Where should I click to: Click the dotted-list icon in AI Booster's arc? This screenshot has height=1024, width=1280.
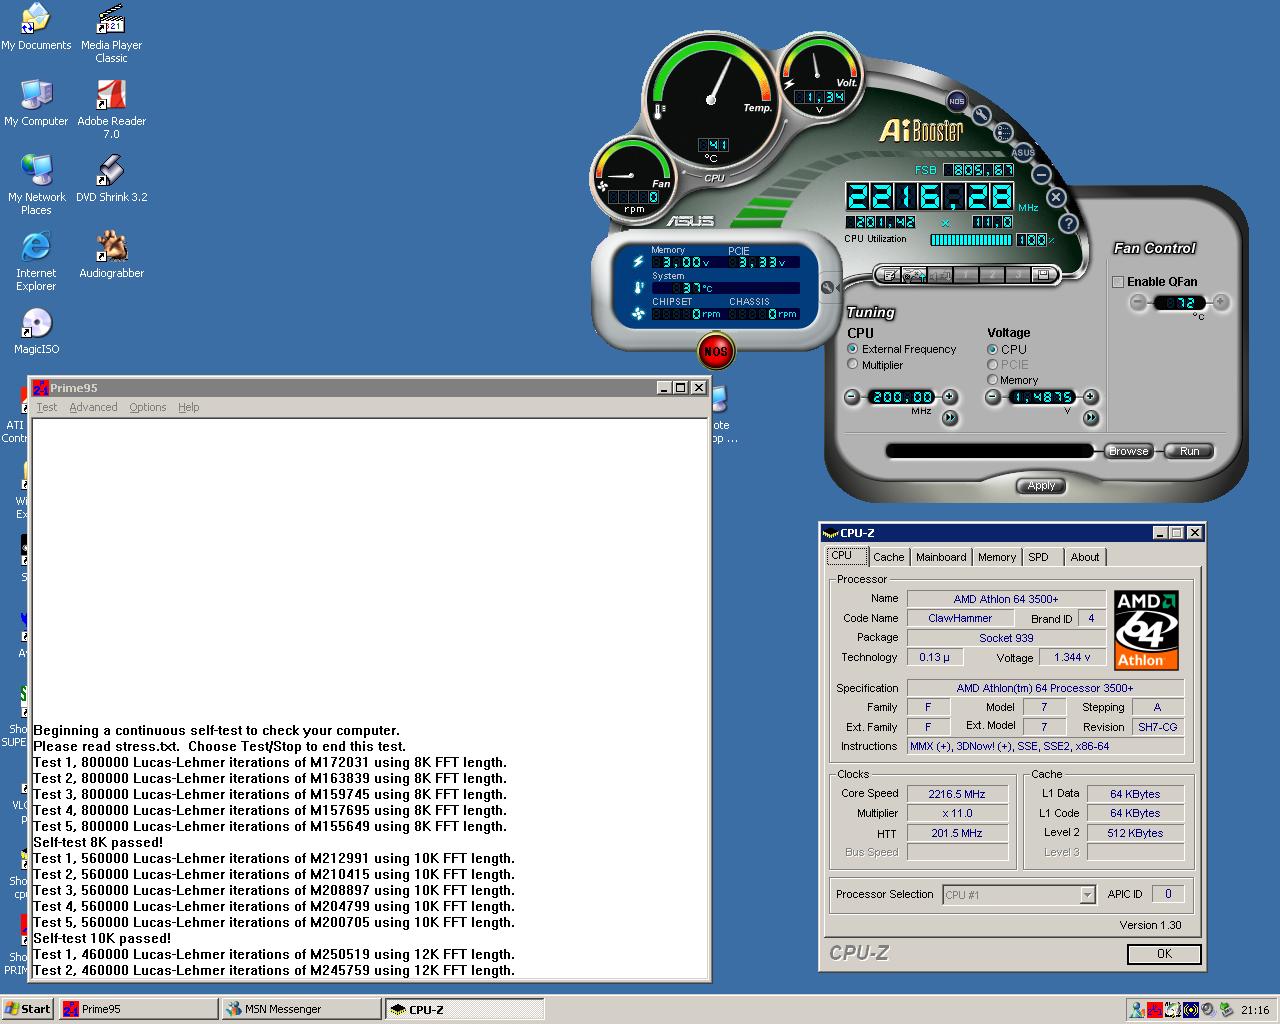coord(1003,132)
